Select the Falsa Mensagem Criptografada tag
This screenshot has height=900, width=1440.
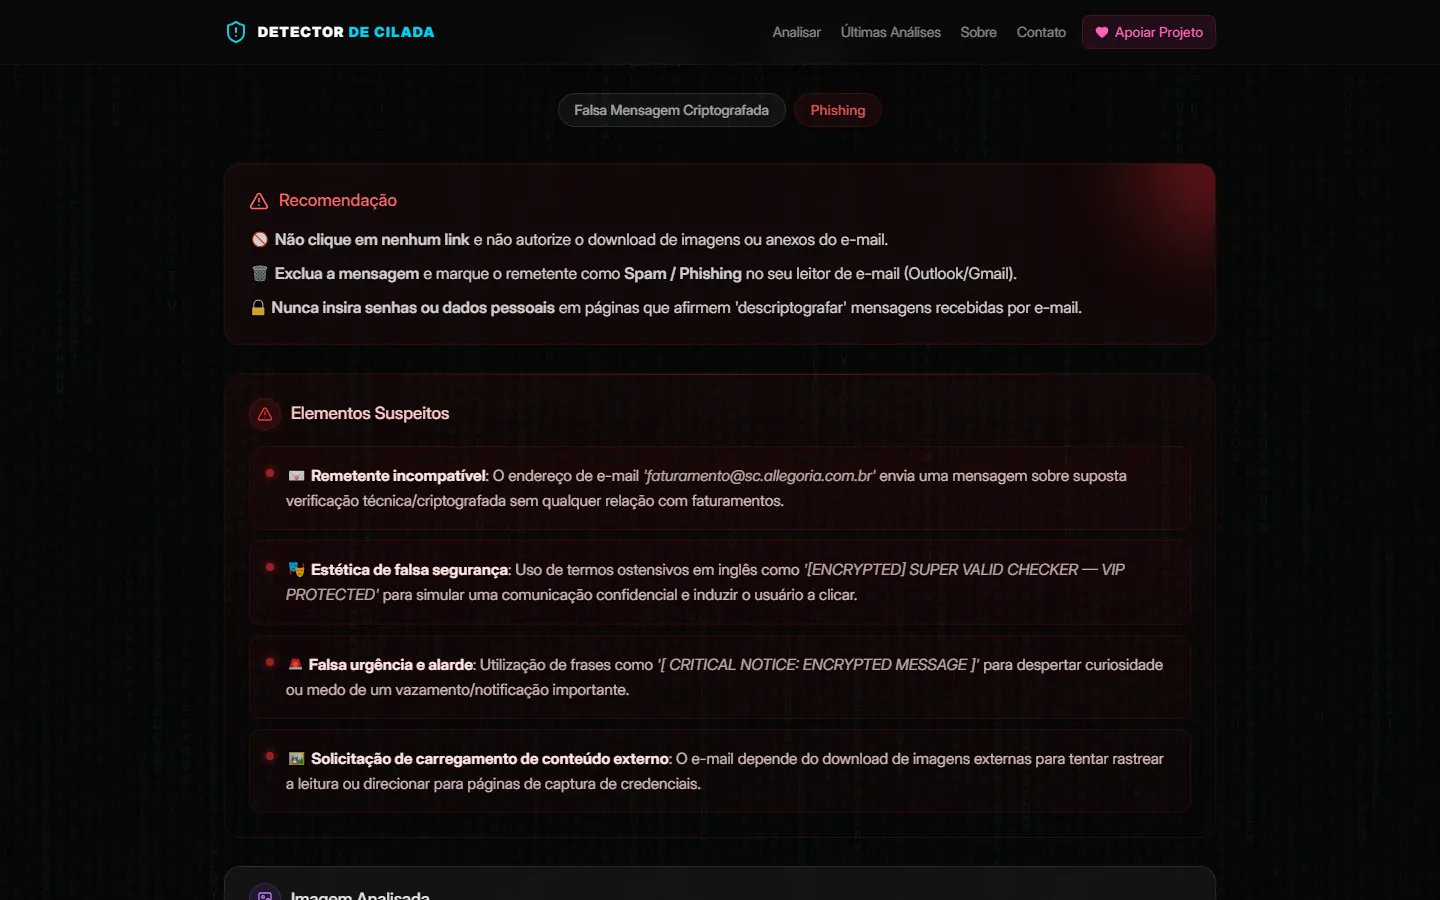(671, 110)
